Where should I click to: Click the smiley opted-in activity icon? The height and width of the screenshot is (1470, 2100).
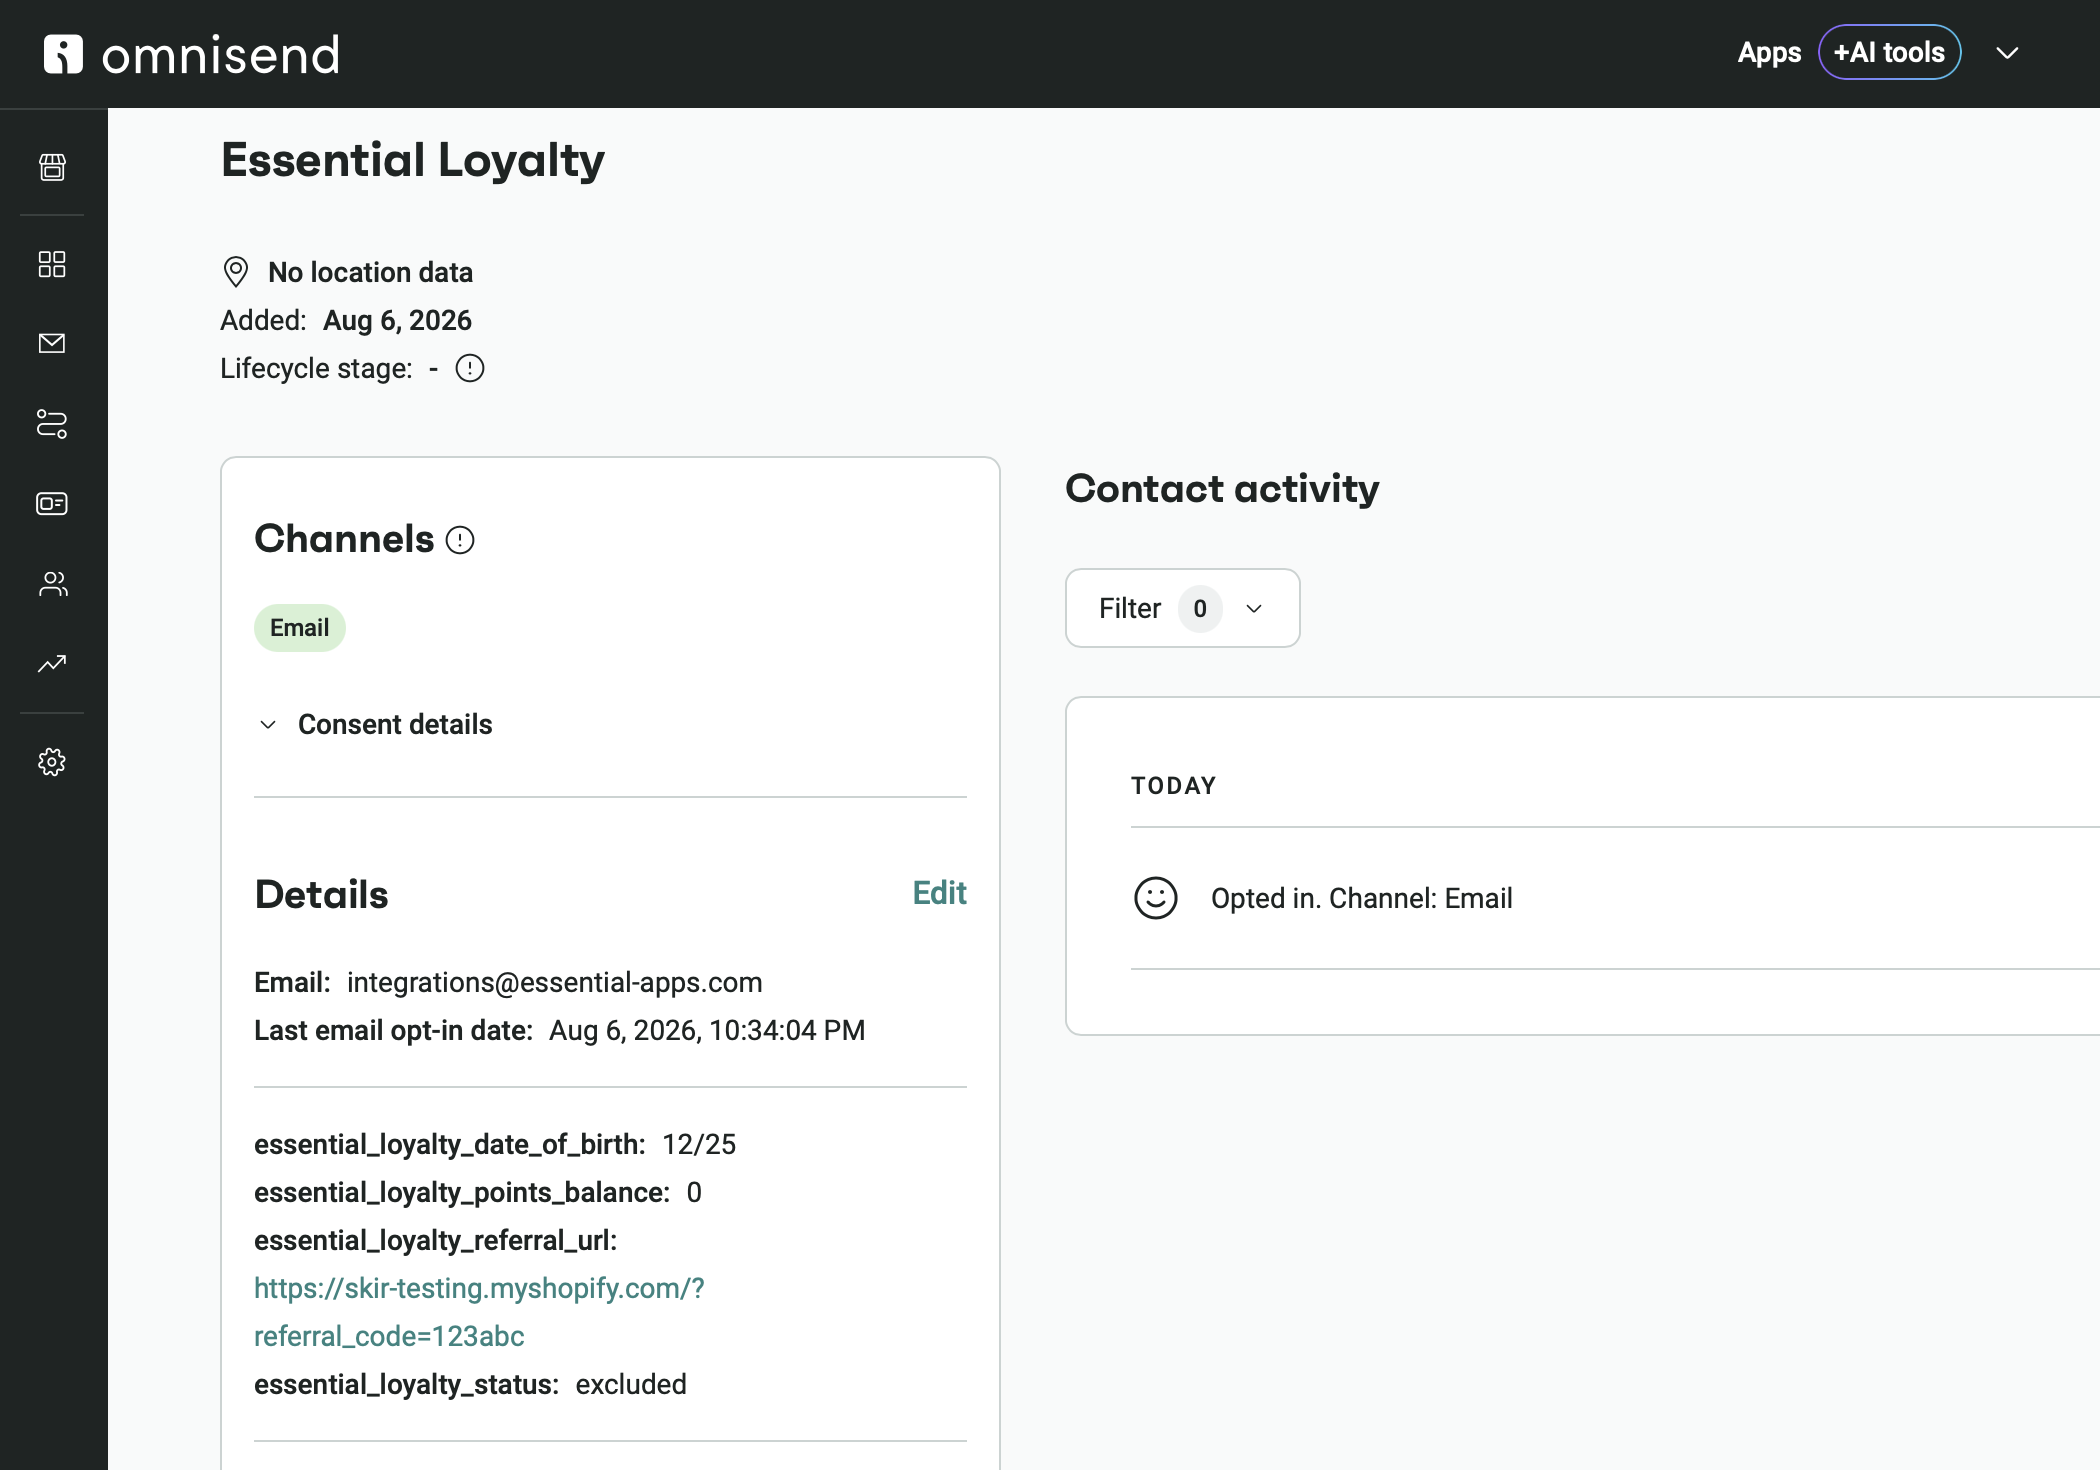tap(1156, 898)
